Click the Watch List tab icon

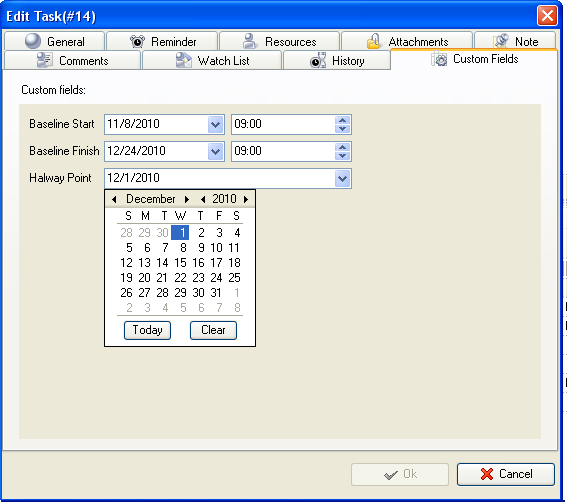pyautogui.click(x=184, y=60)
